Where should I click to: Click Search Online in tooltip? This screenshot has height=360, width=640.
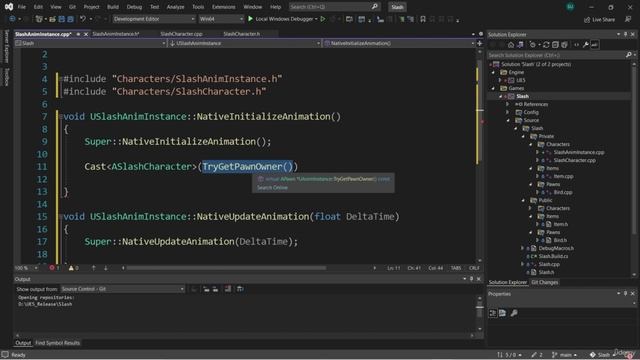click(272, 188)
